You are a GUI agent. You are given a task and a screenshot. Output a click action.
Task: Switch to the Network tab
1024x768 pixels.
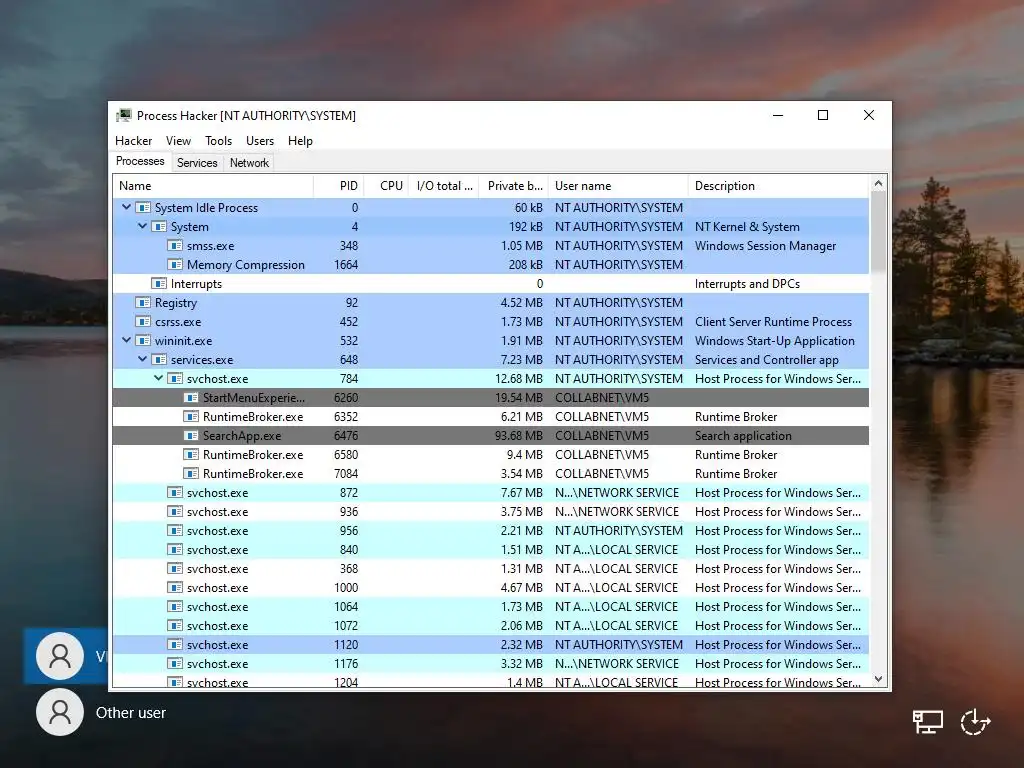point(249,163)
